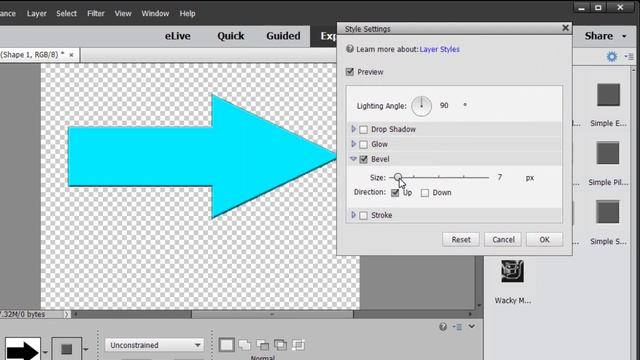Switch to the Guided mode tab
Screen dimensions: 640x360
point(283,36)
